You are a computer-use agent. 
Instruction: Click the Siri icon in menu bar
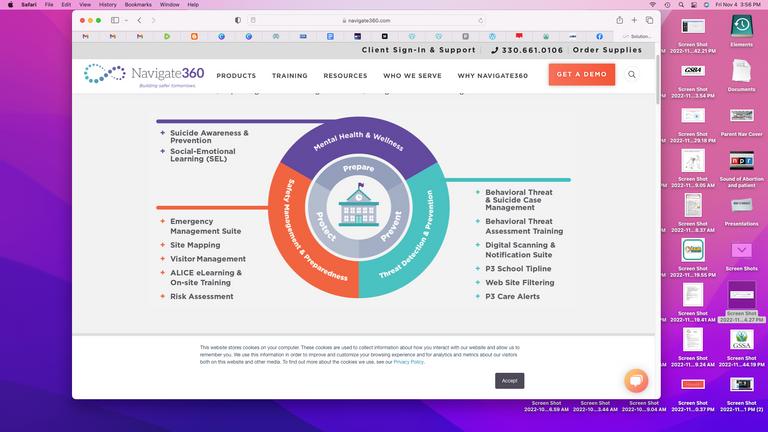click(706, 4)
